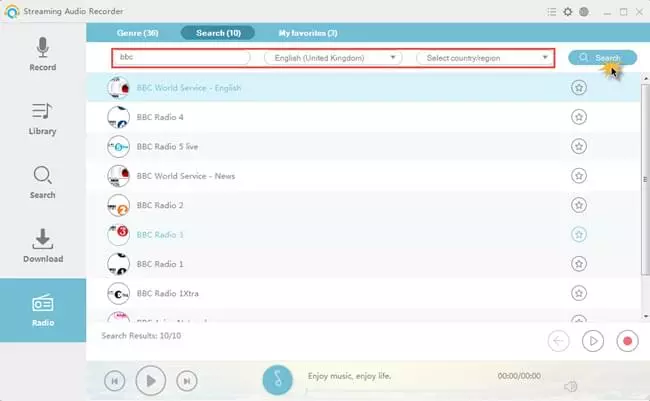This screenshot has width=650, height=401.
Task: Open the task list icon in title bar
Action: coord(551,12)
